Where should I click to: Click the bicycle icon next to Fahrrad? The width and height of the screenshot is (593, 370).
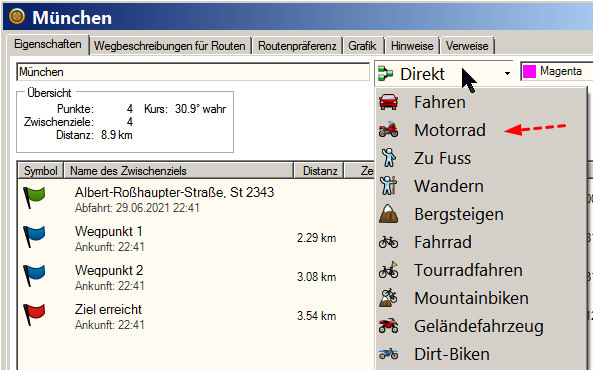(388, 242)
